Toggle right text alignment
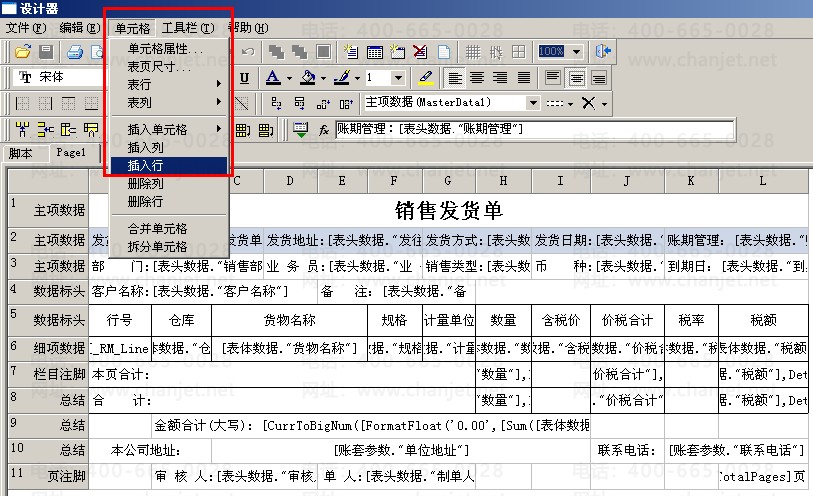 tap(500, 78)
